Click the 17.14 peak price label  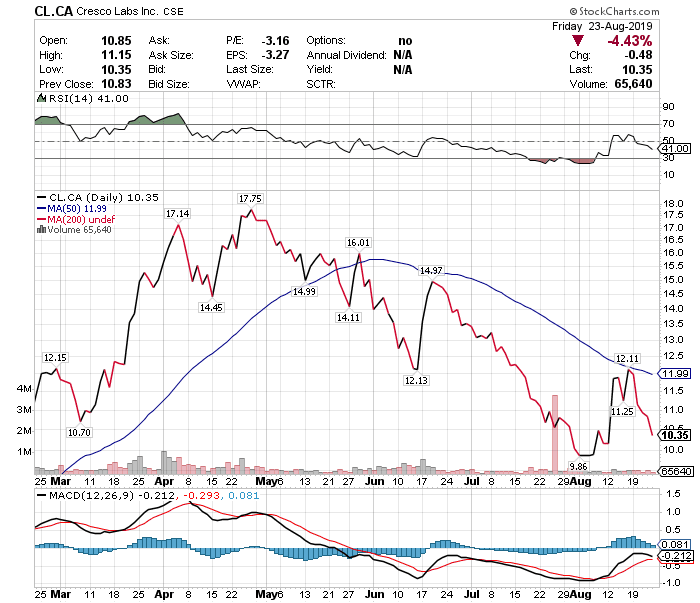(x=178, y=214)
